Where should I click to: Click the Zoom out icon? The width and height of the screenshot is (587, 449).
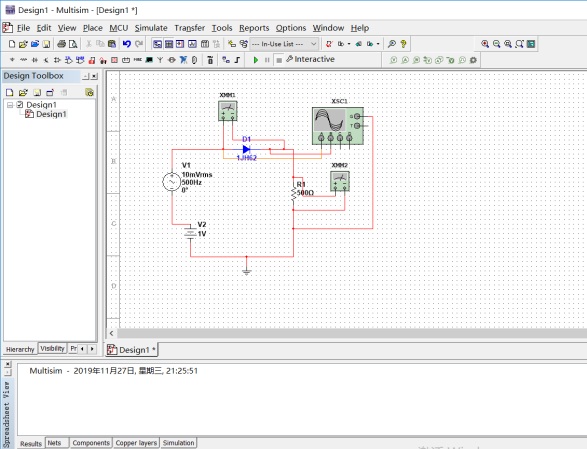(x=496, y=44)
